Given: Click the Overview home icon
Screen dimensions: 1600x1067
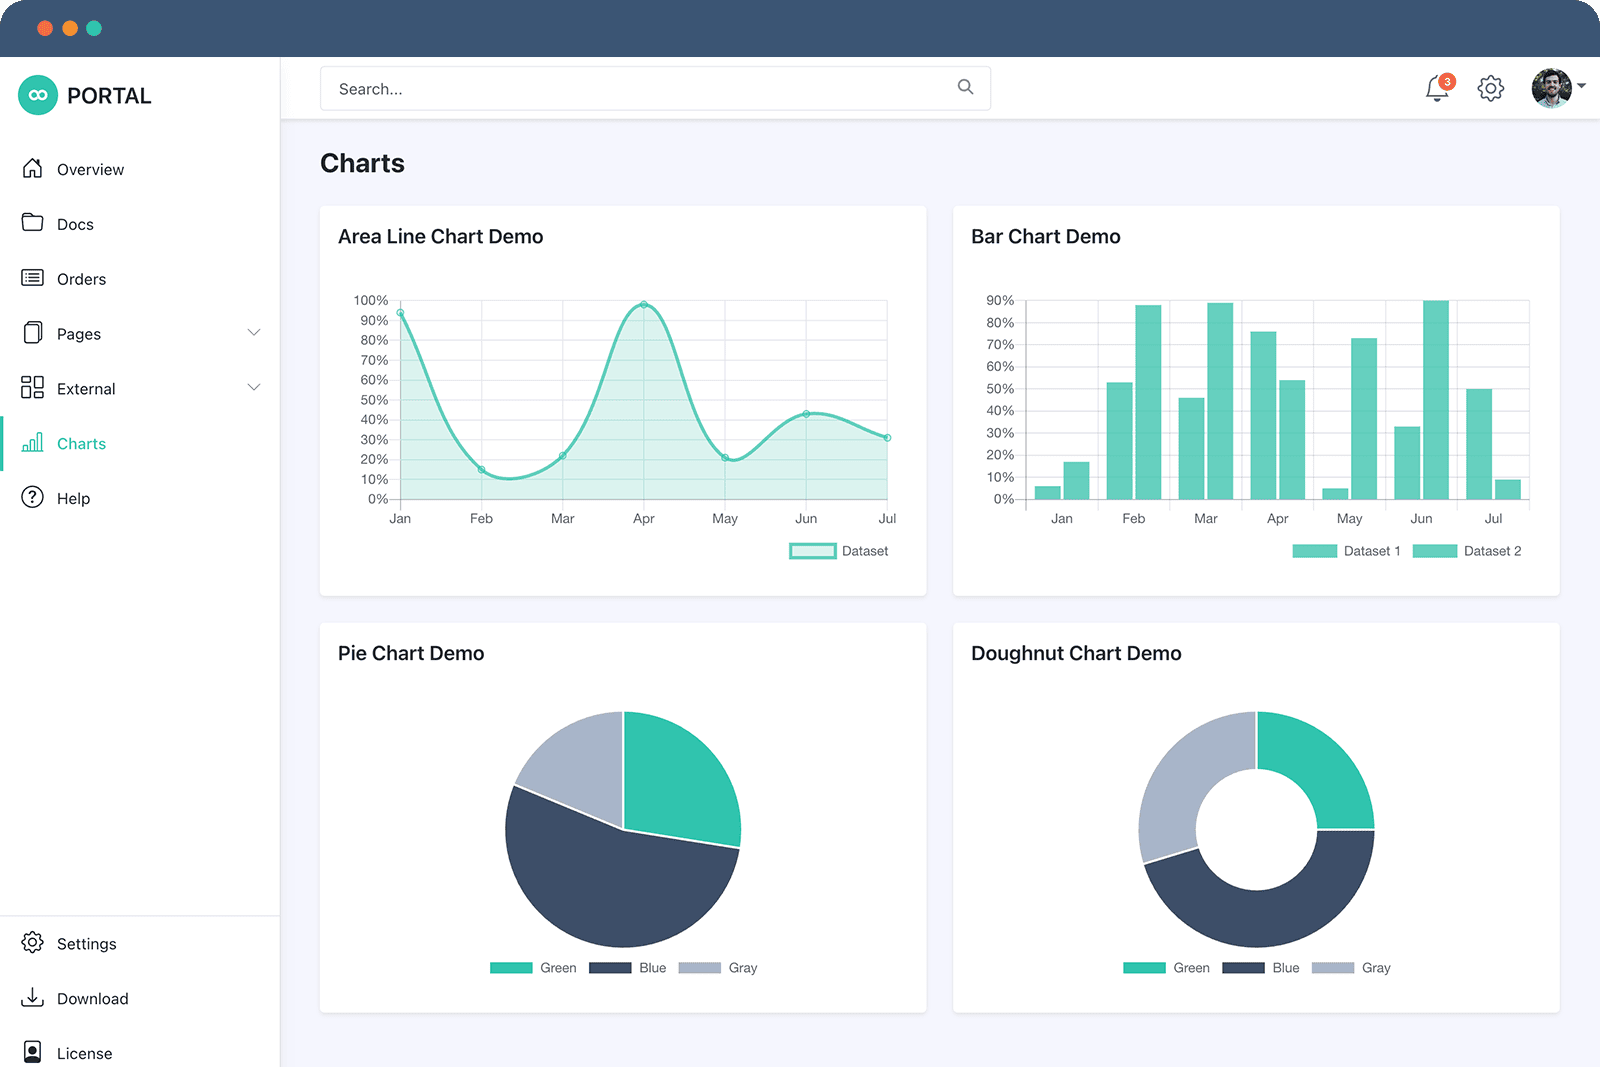Looking at the screenshot, I should coord(32,168).
